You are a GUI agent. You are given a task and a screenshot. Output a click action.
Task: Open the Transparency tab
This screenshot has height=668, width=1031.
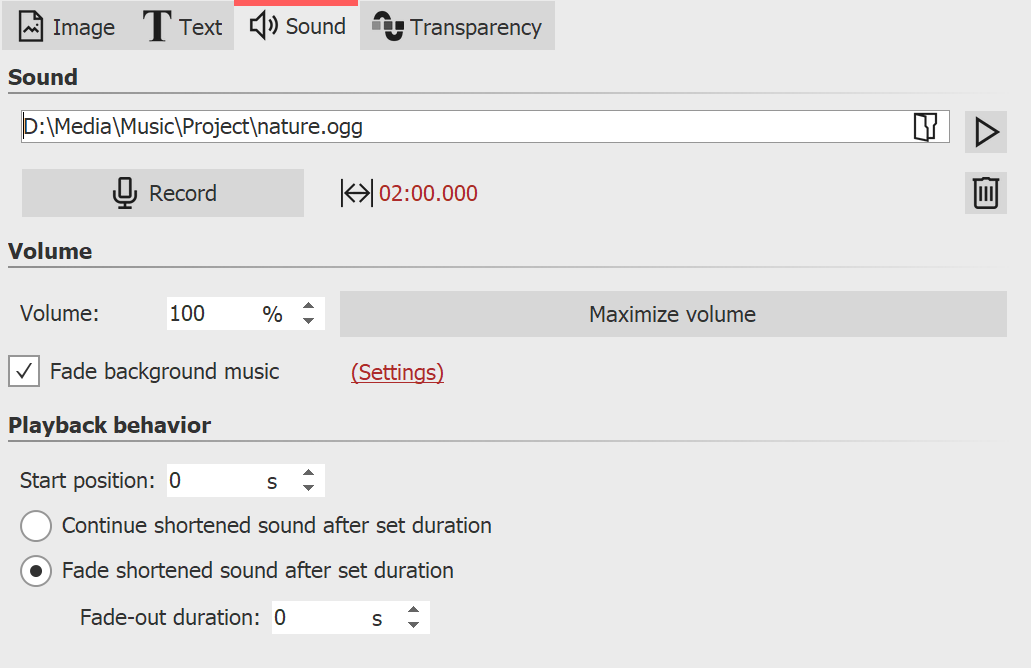point(457,26)
